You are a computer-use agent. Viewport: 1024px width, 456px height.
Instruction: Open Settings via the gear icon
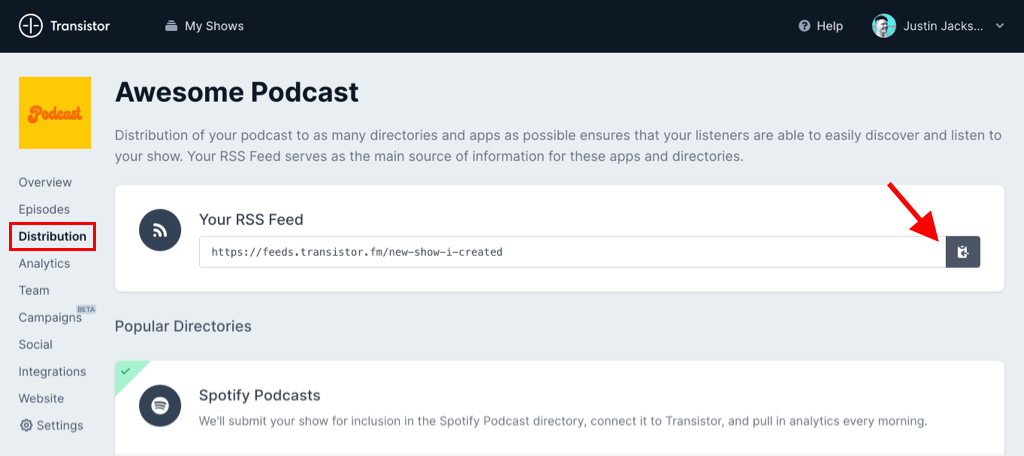click(x=26, y=425)
